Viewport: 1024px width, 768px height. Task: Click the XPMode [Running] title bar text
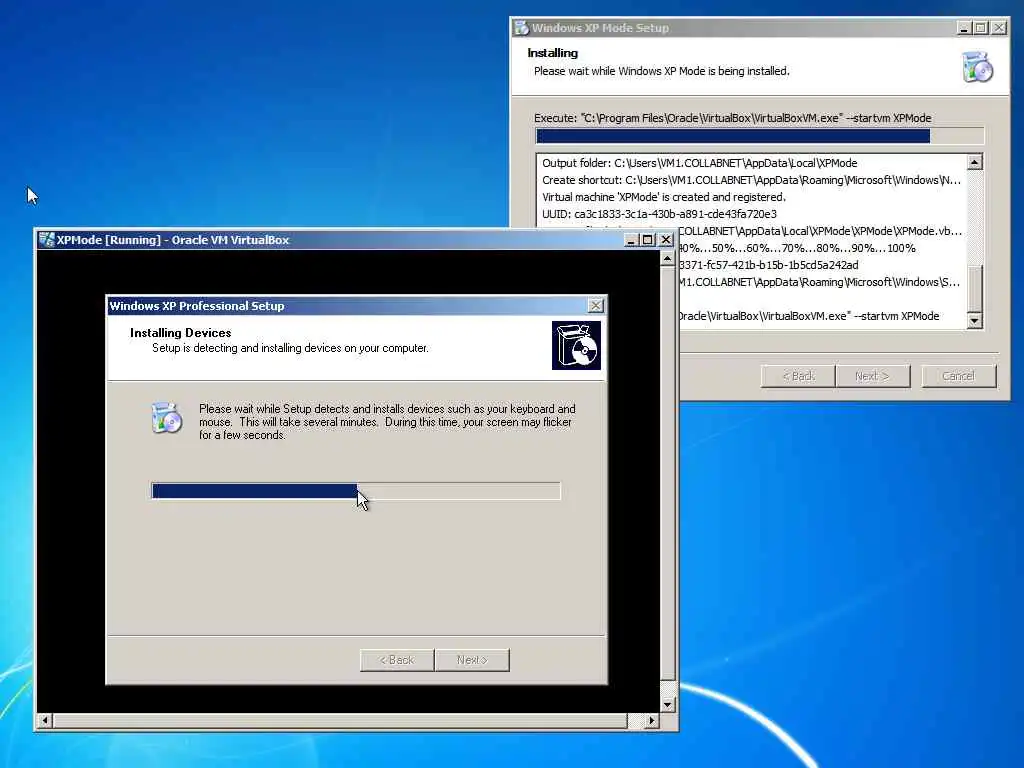[x=172, y=240]
